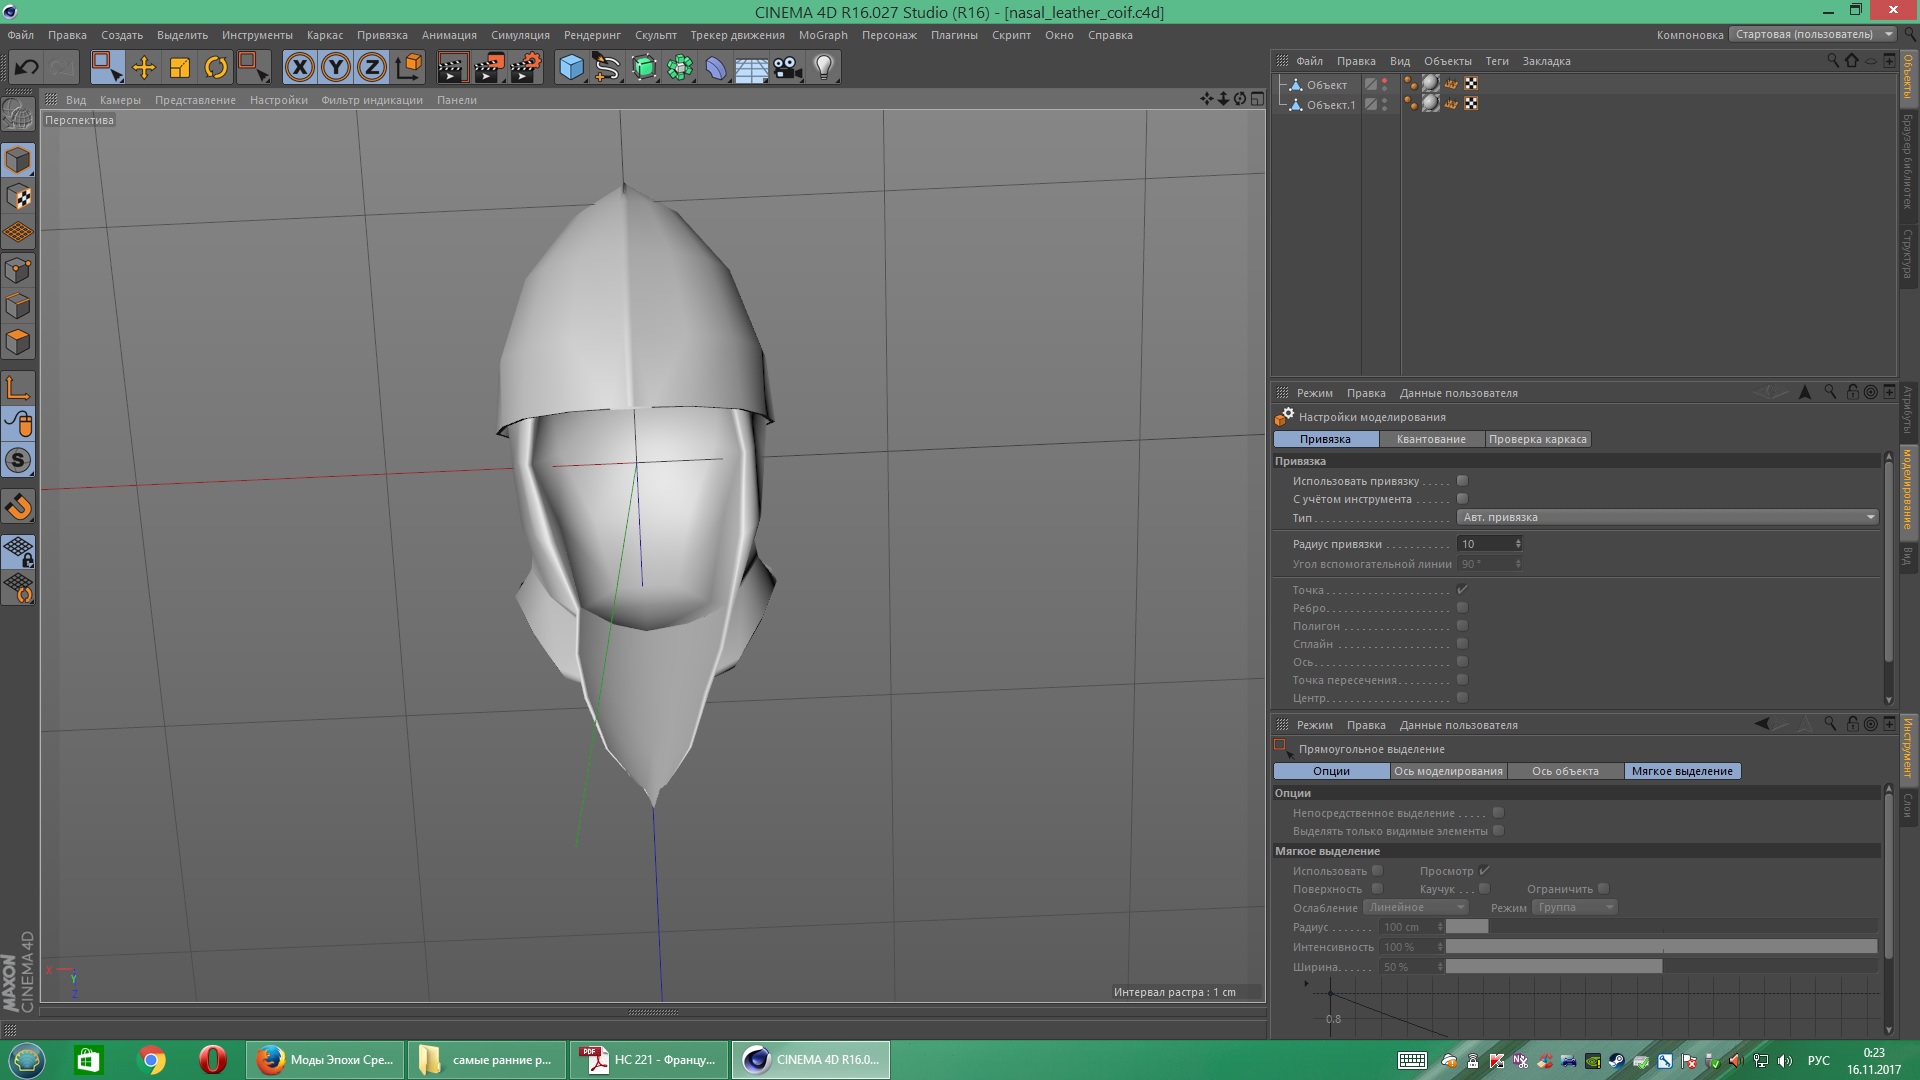1920x1080 pixels.
Task: Enable the Сплайн snapping checkbox
Action: point(1462,644)
